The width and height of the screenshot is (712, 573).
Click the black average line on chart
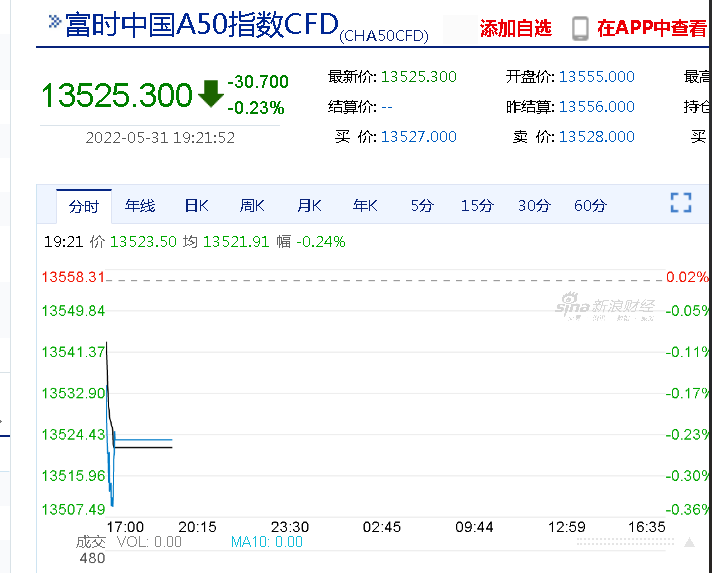(143, 448)
